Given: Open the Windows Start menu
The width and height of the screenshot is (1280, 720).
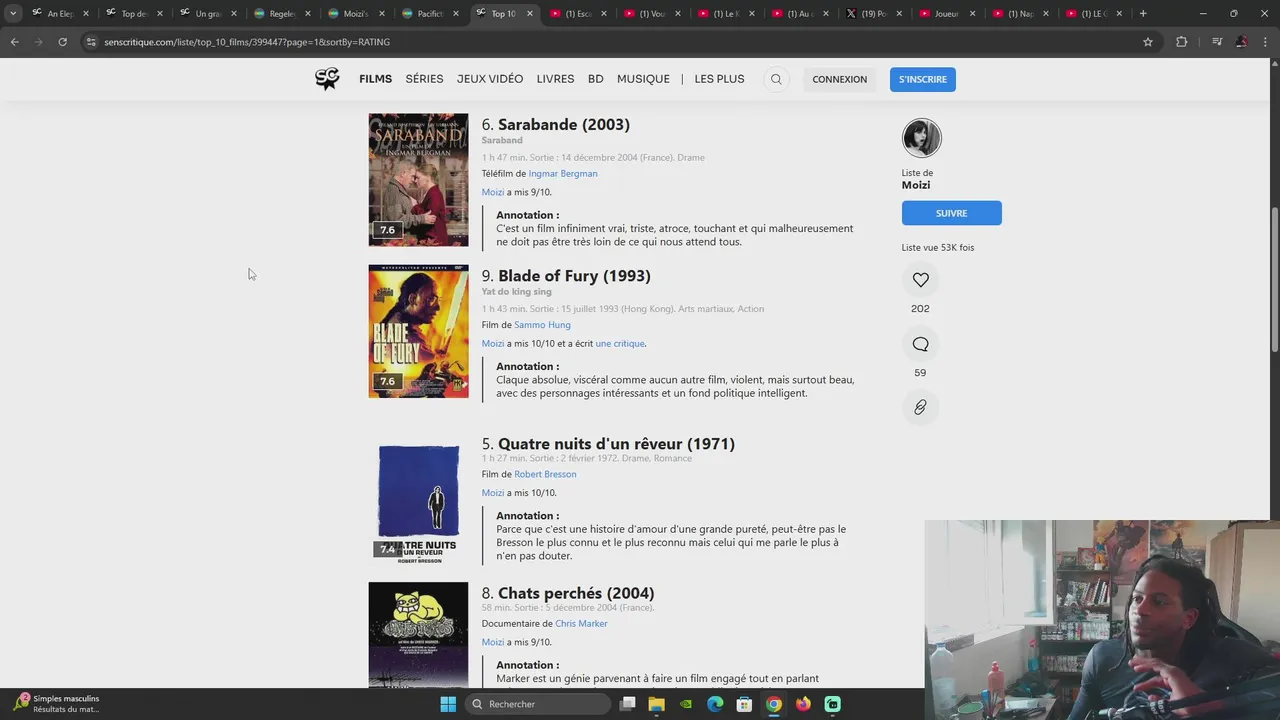Looking at the screenshot, I should tap(448, 704).
